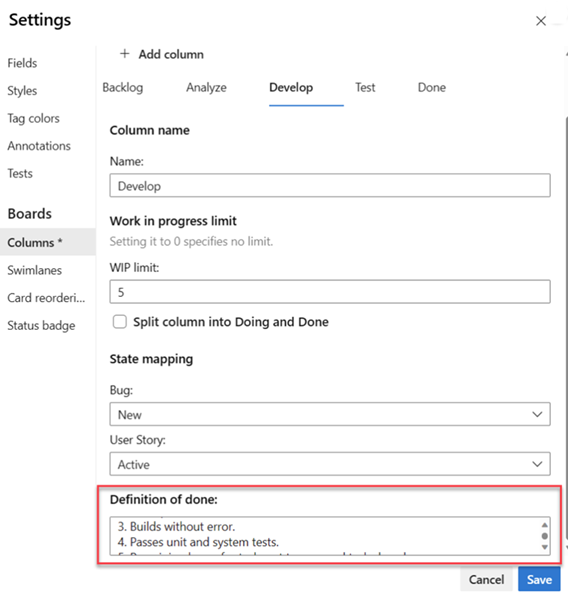This screenshot has height=598, width=568.
Task: Click the up arrow of Definition of done scrollbar
Action: [545, 525]
